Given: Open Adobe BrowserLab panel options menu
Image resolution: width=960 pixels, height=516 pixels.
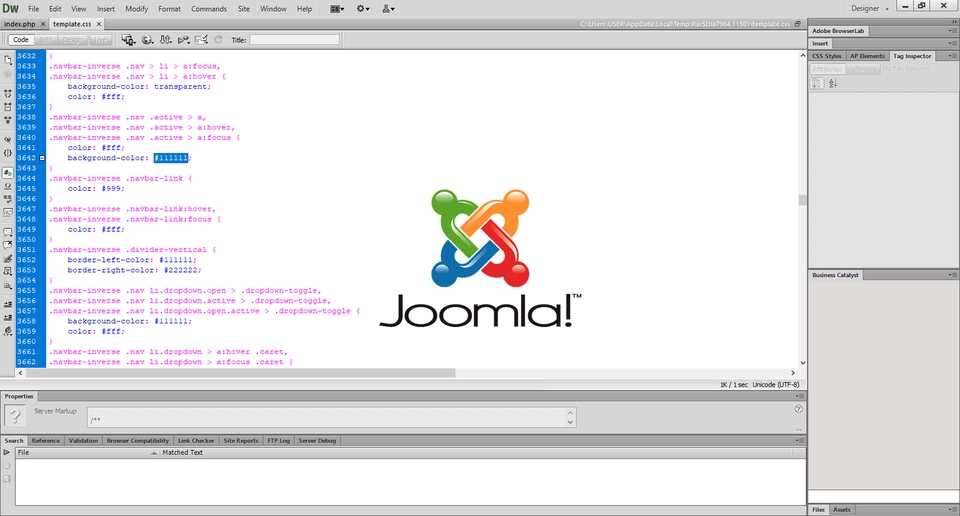Looking at the screenshot, I should tap(953, 31).
